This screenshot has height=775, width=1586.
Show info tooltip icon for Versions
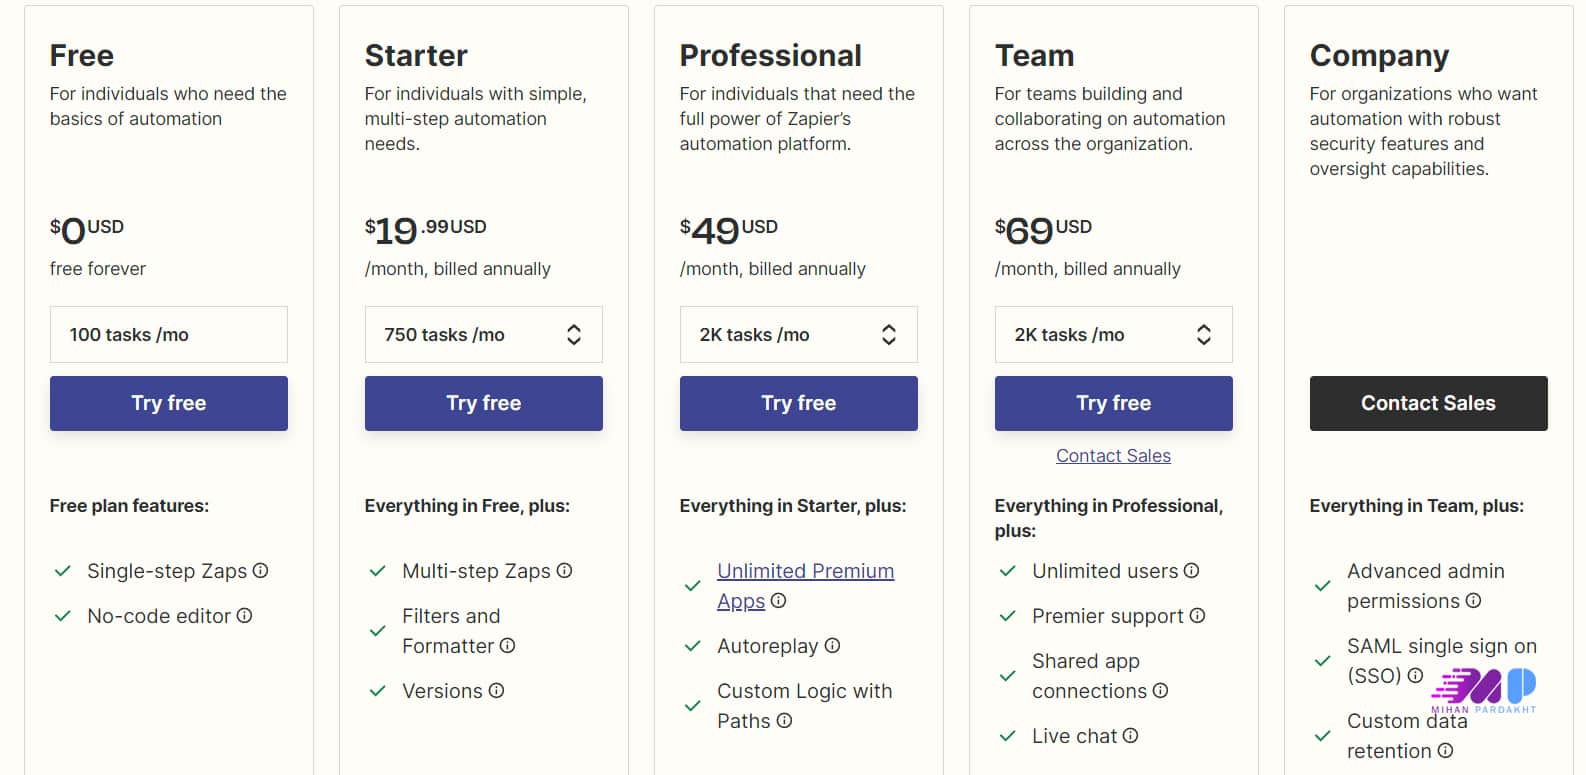497,691
